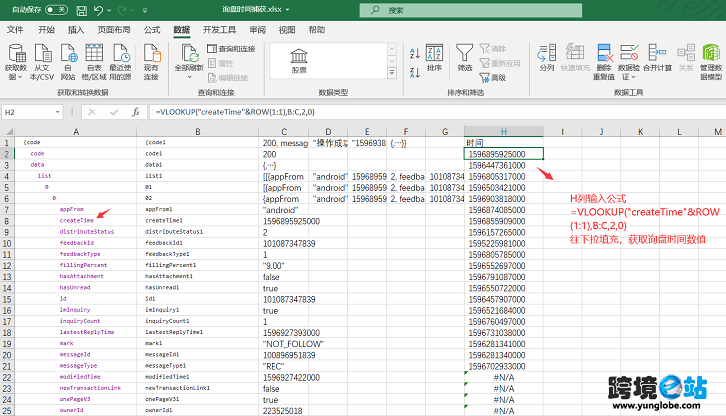Image resolution: width=726 pixels, height=416 pixels.
Task: Click the sort descending Z-A icon
Action: tap(415, 72)
